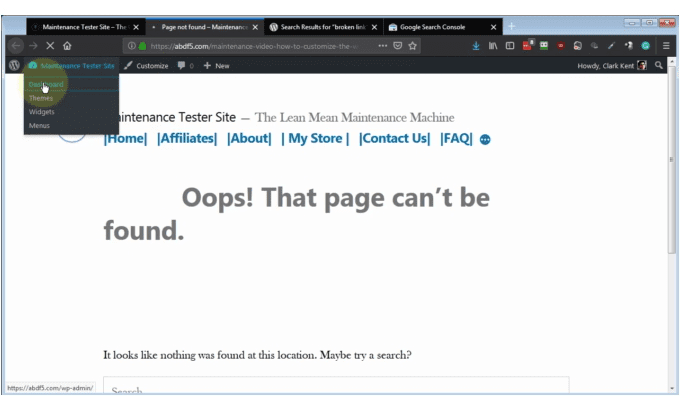680x396 pixels.
Task: Open the New content admin bar menu
Action: click(216, 65)
